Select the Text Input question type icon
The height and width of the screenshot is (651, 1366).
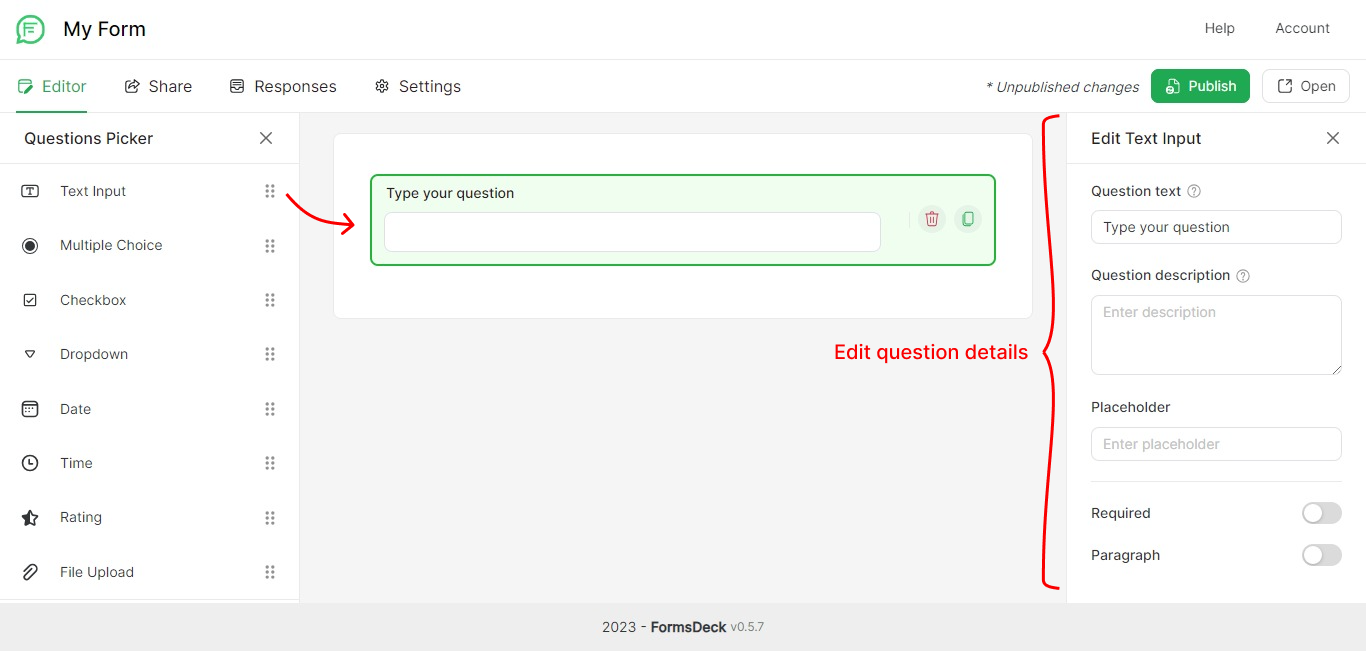click(x=31, y=191)
